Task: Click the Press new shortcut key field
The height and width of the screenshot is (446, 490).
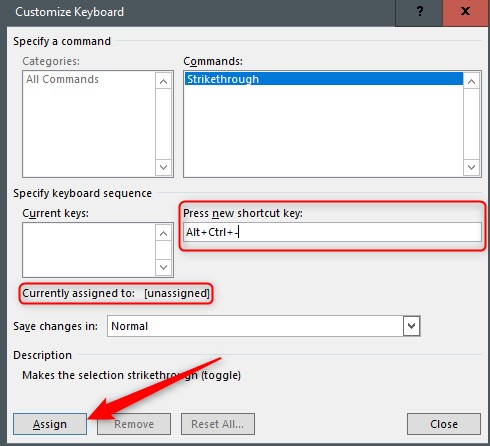Action: click(332, 232)
